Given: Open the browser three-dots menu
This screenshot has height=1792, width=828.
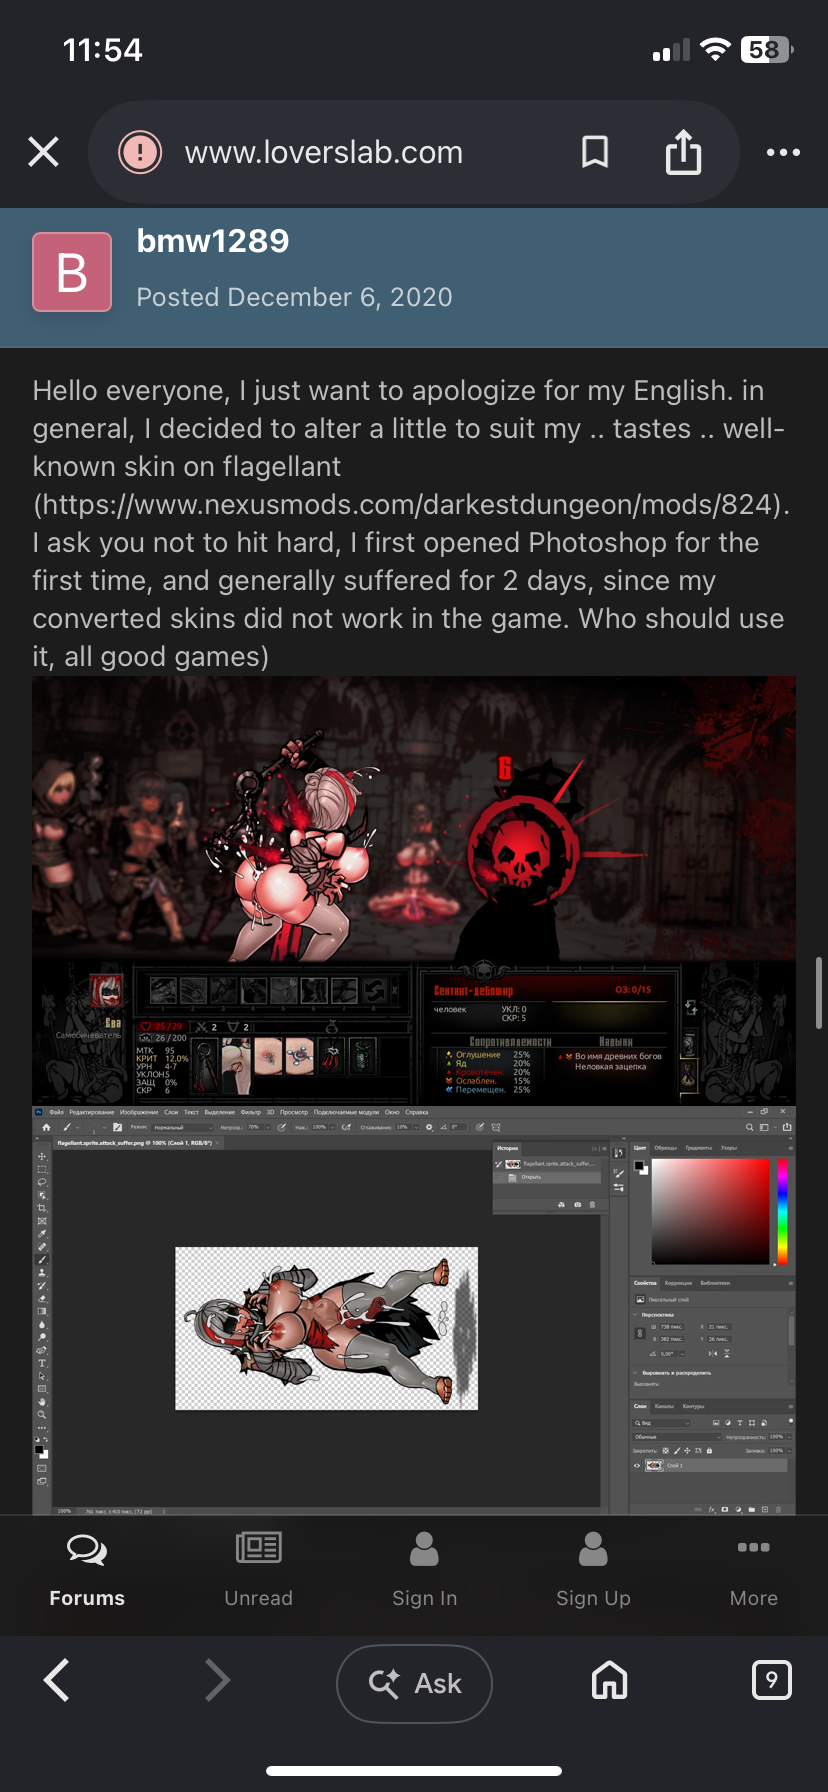Looking at the screenshot, I should pos(783,152).
